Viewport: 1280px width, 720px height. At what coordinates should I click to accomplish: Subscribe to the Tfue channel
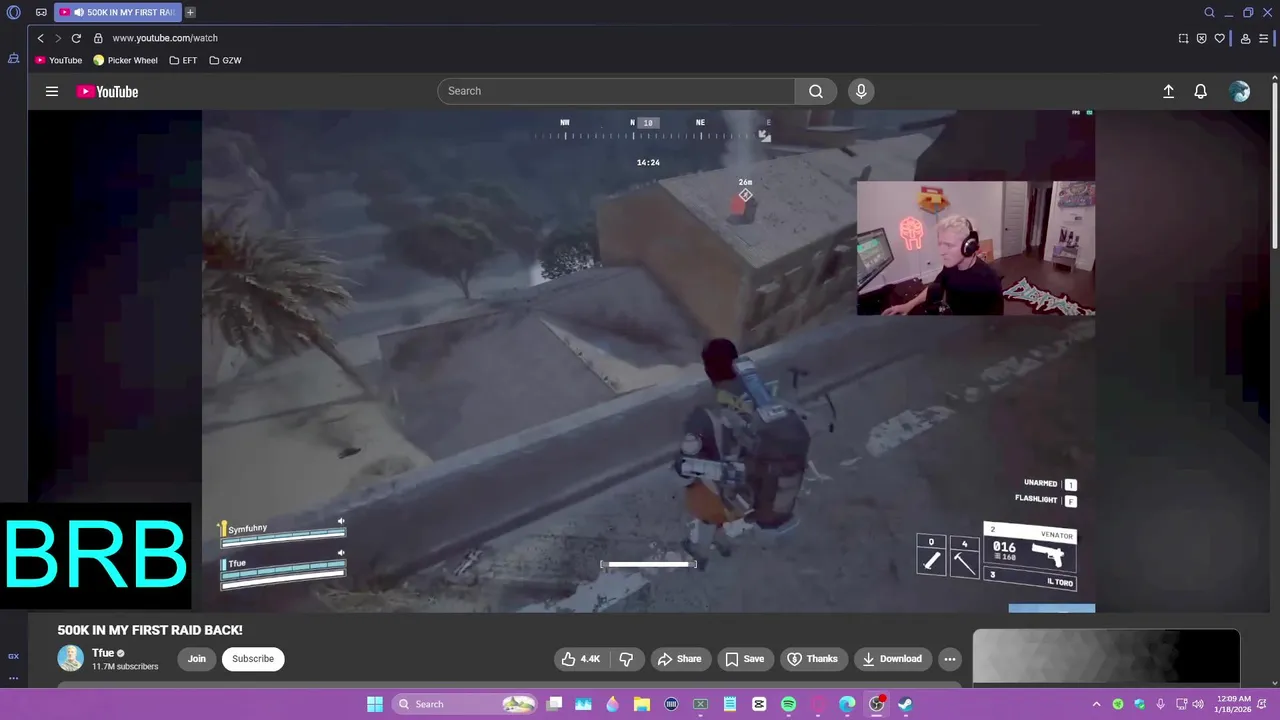253,659
